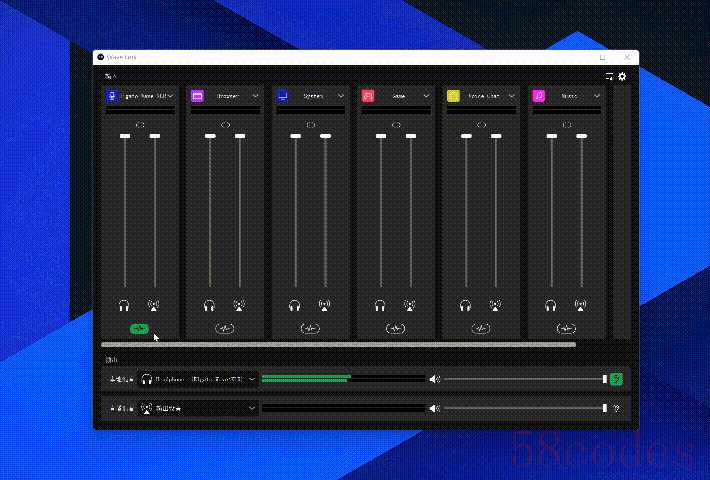Viewport: 710px width, 480px height.
Task: Open effects on the Game channel
Action: (x=395, y=328)
